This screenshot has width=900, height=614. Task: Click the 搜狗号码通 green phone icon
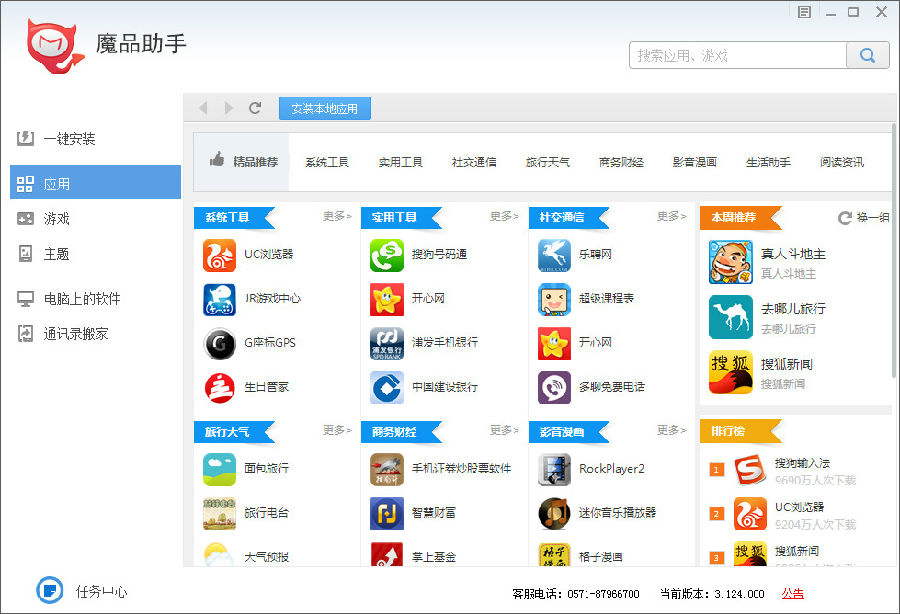pos(387,255)
